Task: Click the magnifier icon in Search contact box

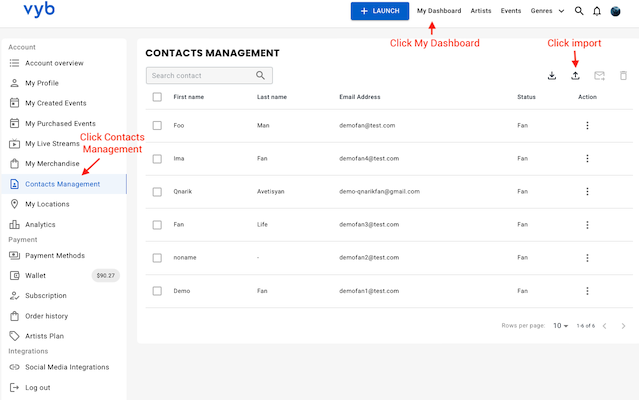Action: click(260, 75)
